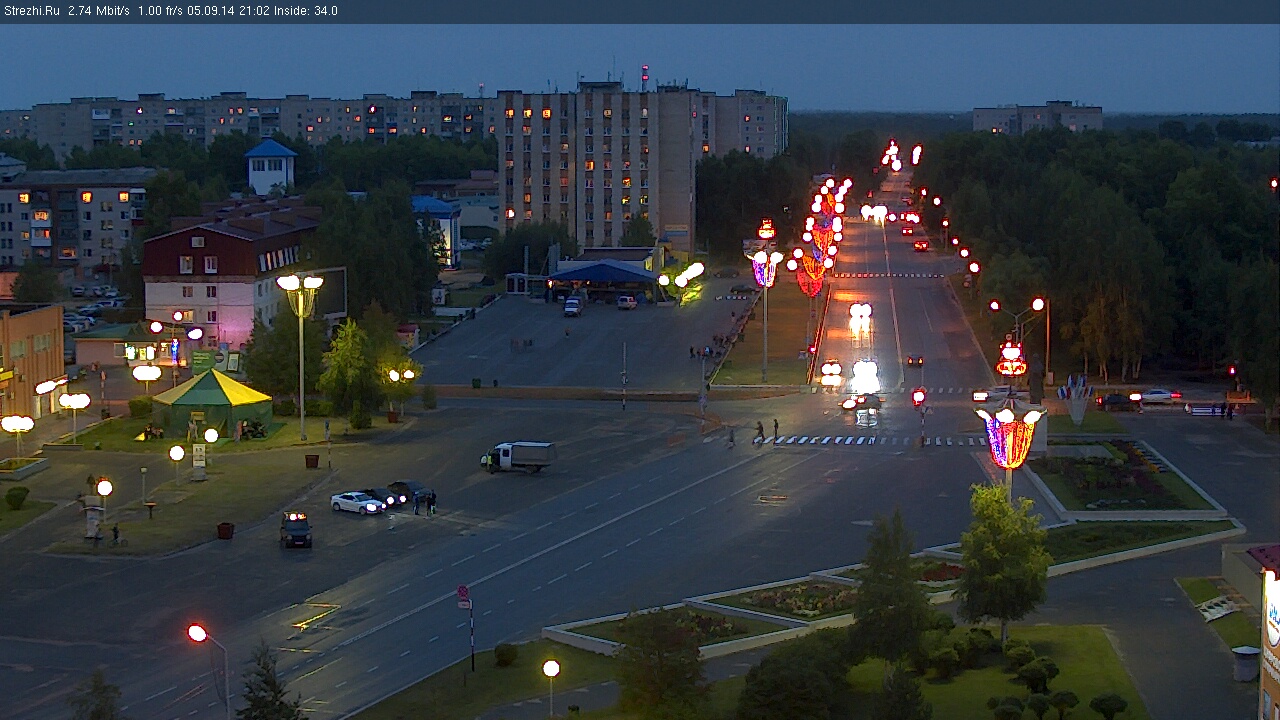Select the "2.74 Mbit/s" bitrate value

[x=99, y=11]
